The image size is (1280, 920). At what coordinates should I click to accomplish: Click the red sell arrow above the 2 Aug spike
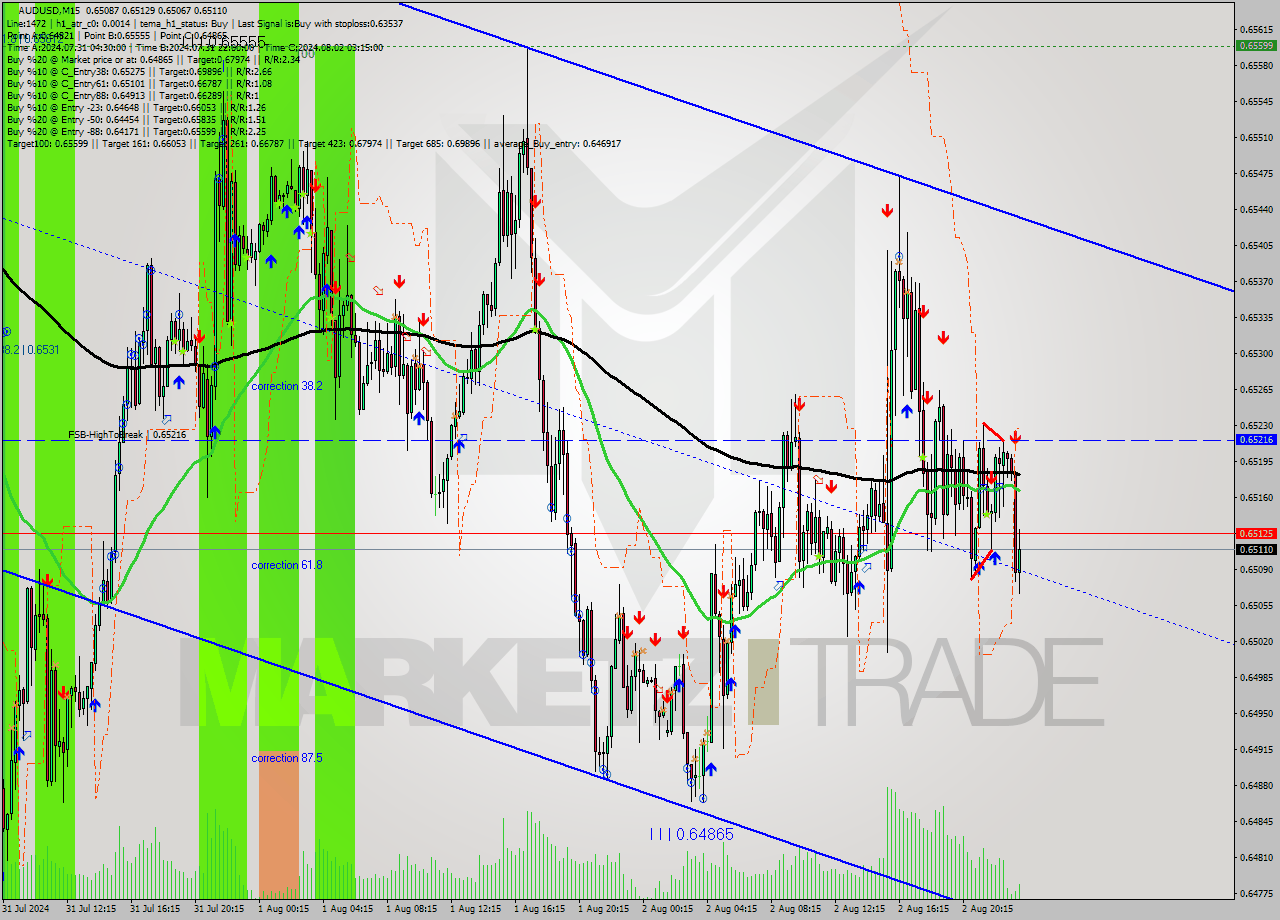pyautogui.click(x=887, y=211)
